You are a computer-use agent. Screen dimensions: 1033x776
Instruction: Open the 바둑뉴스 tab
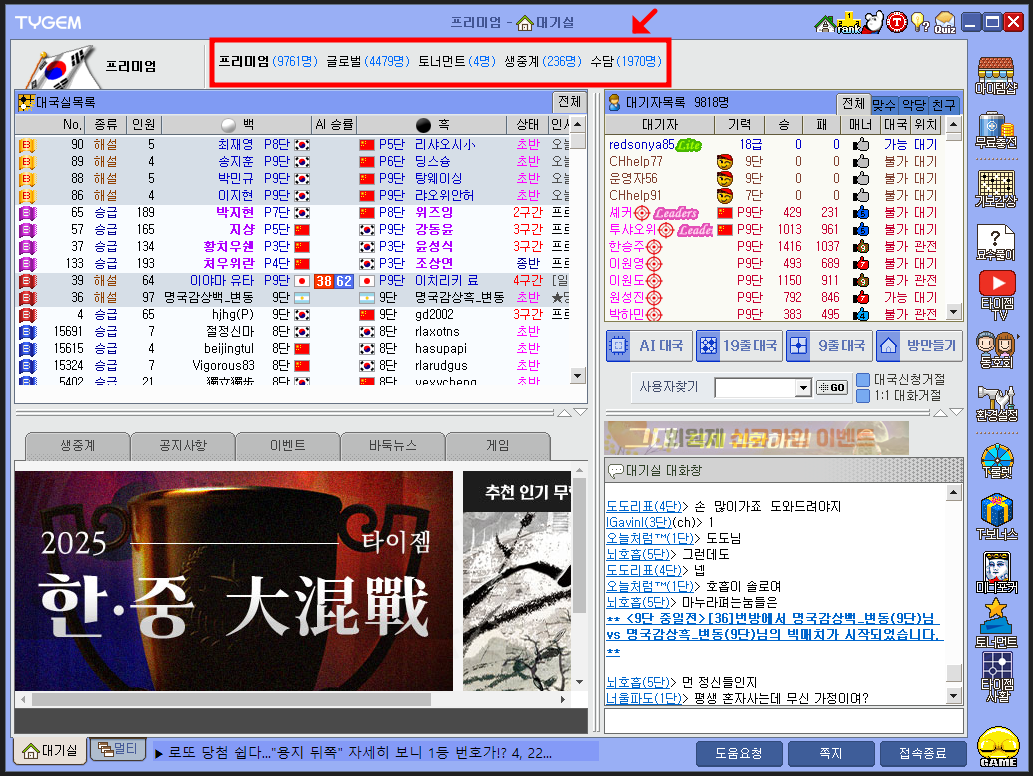tap(393, 446)
